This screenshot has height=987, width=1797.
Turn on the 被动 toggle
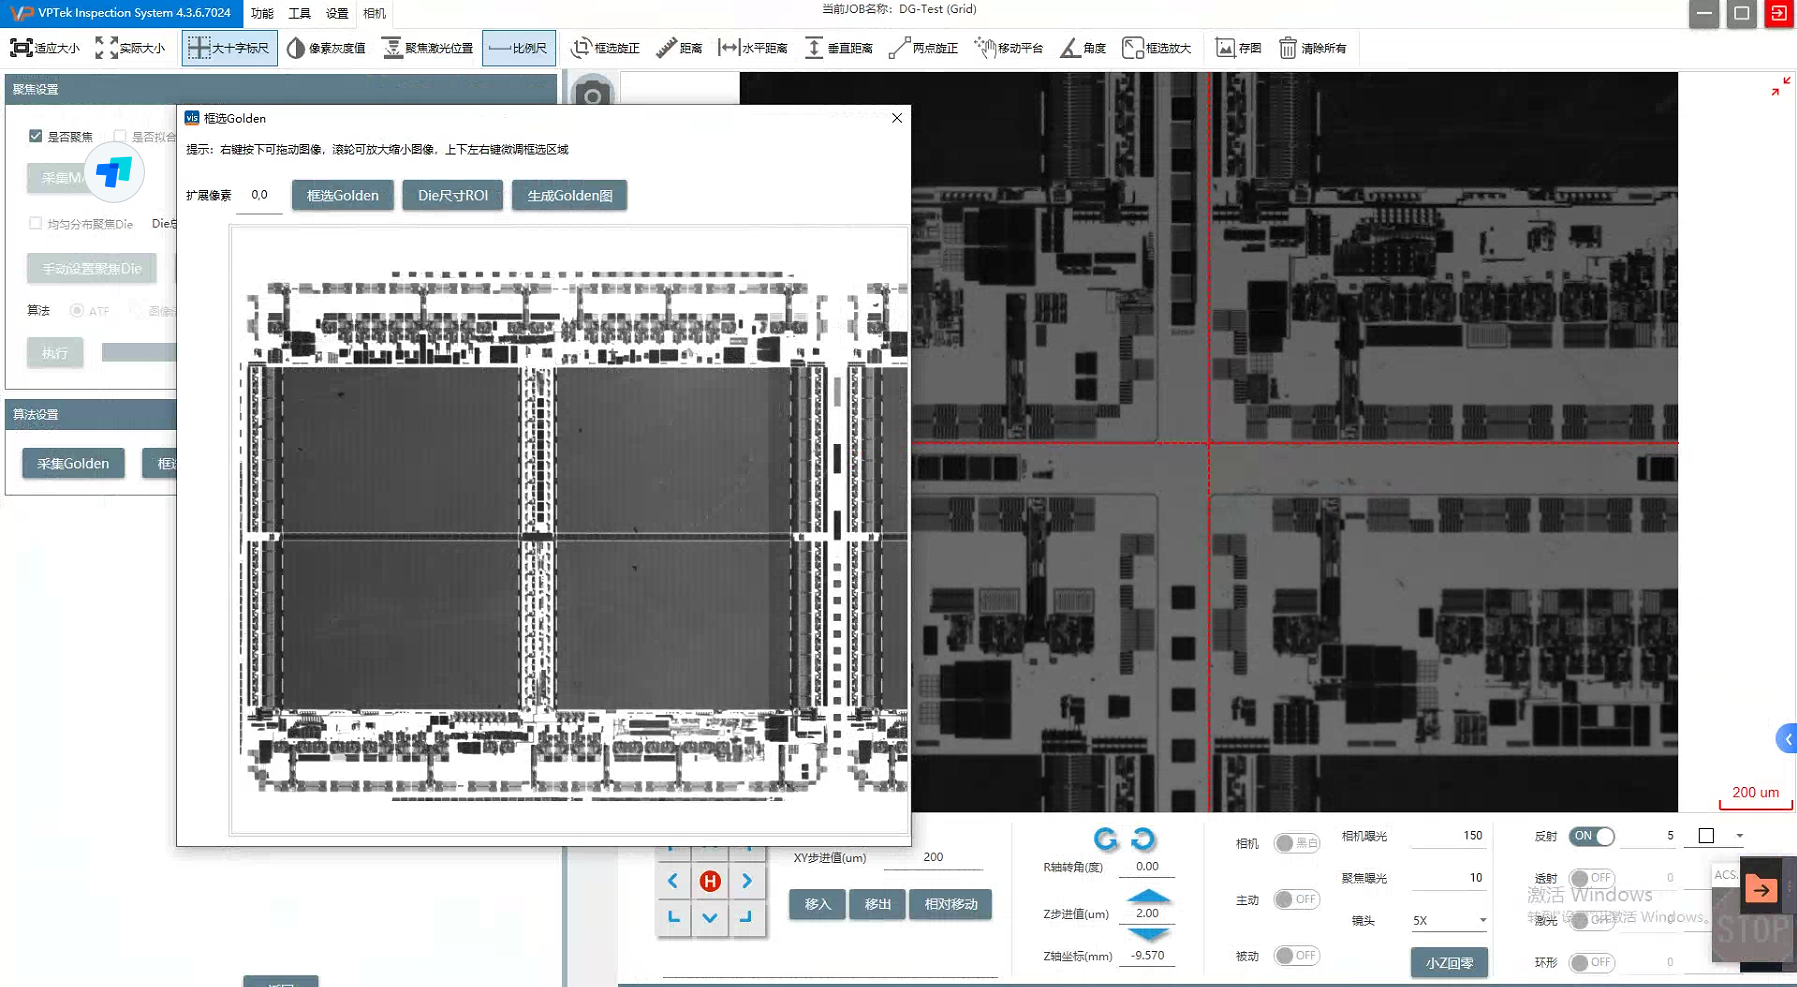click(1297, 955)
